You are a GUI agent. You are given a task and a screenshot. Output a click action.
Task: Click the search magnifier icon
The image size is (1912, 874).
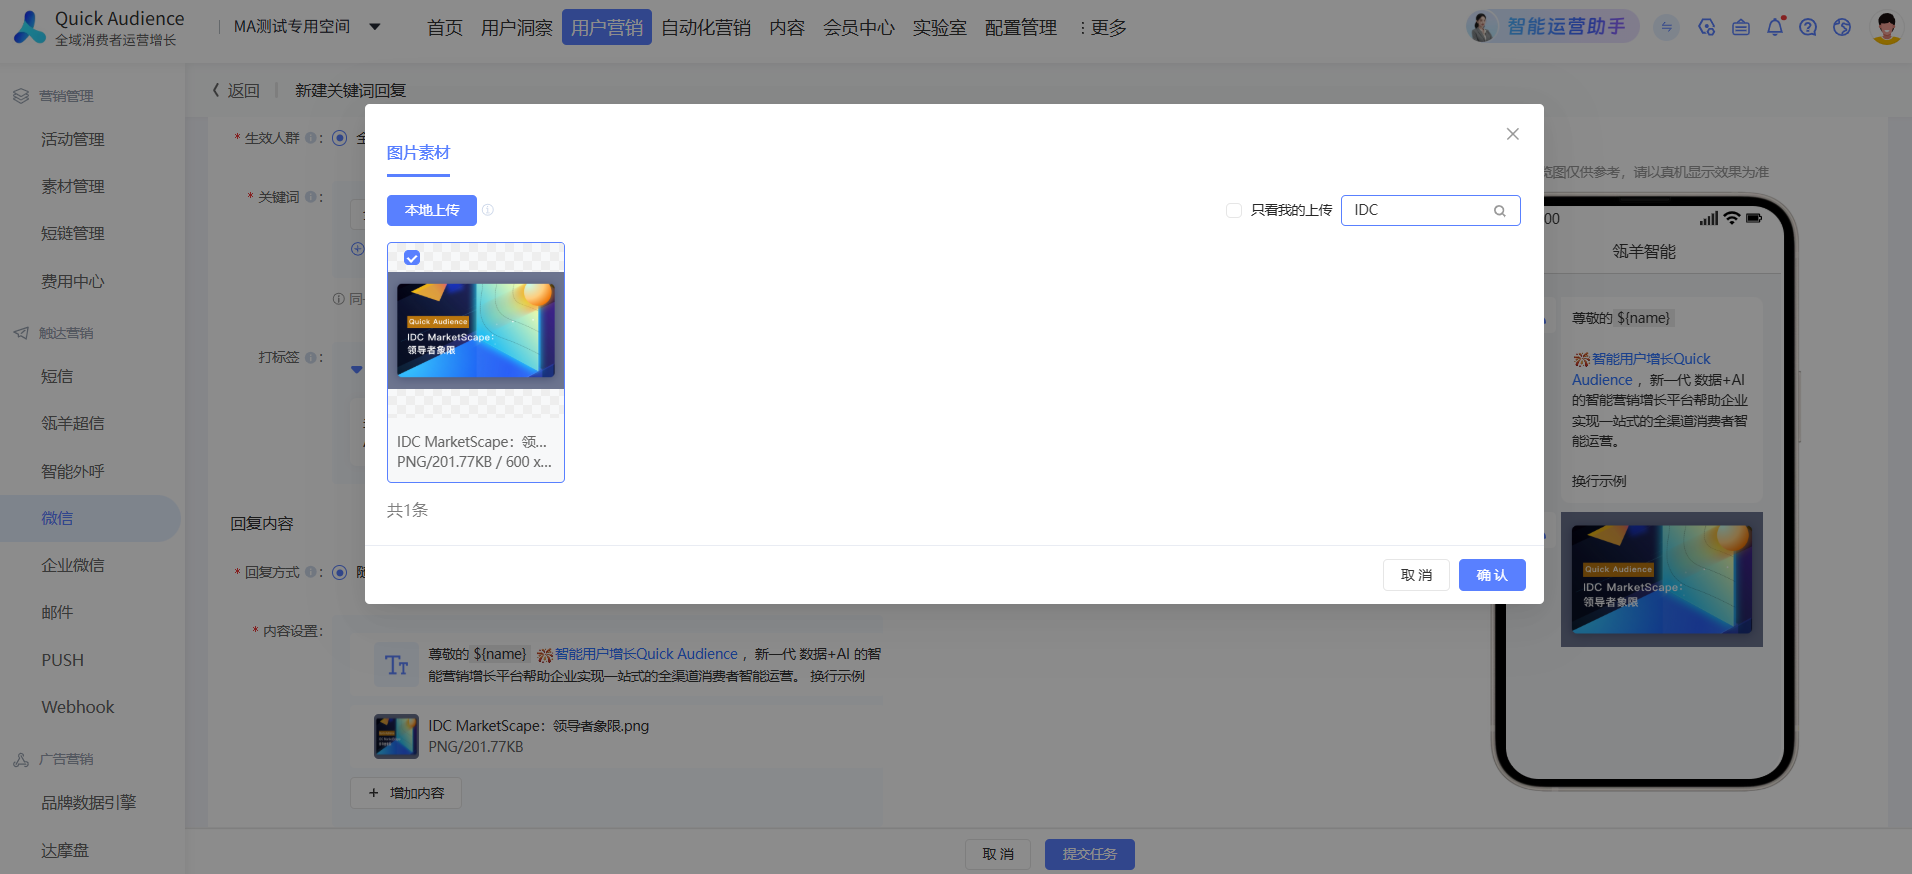1500,211
